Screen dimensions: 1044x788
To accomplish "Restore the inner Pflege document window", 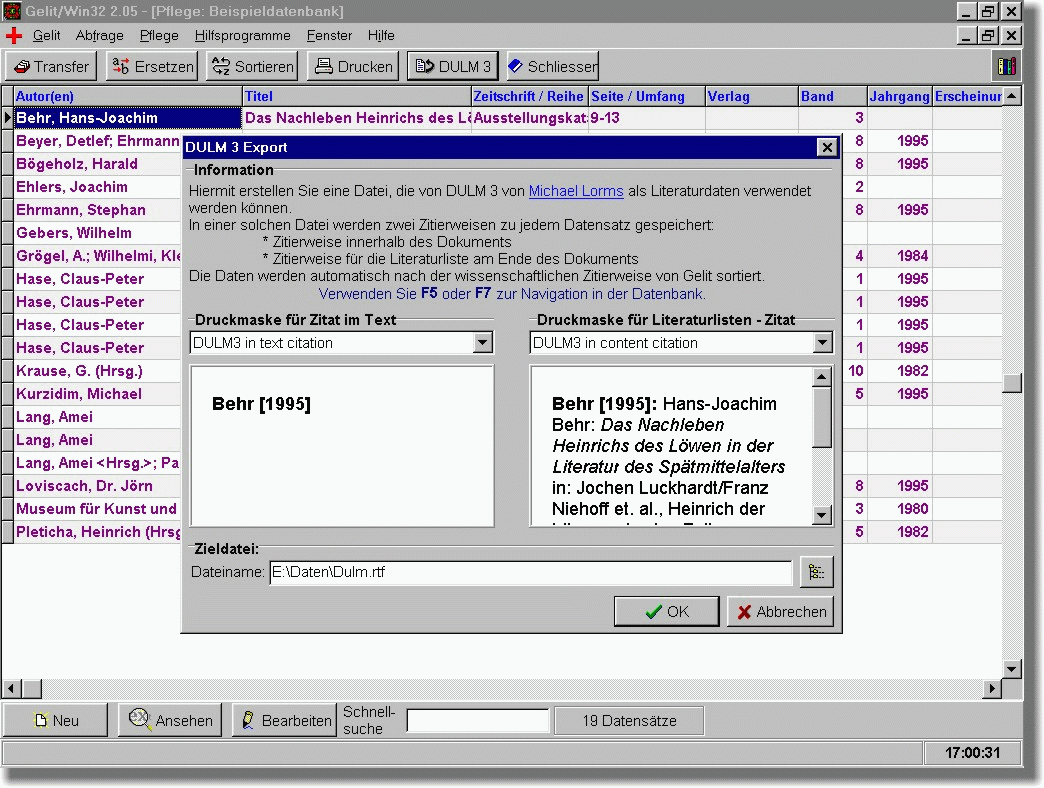I will click(989, 36).
